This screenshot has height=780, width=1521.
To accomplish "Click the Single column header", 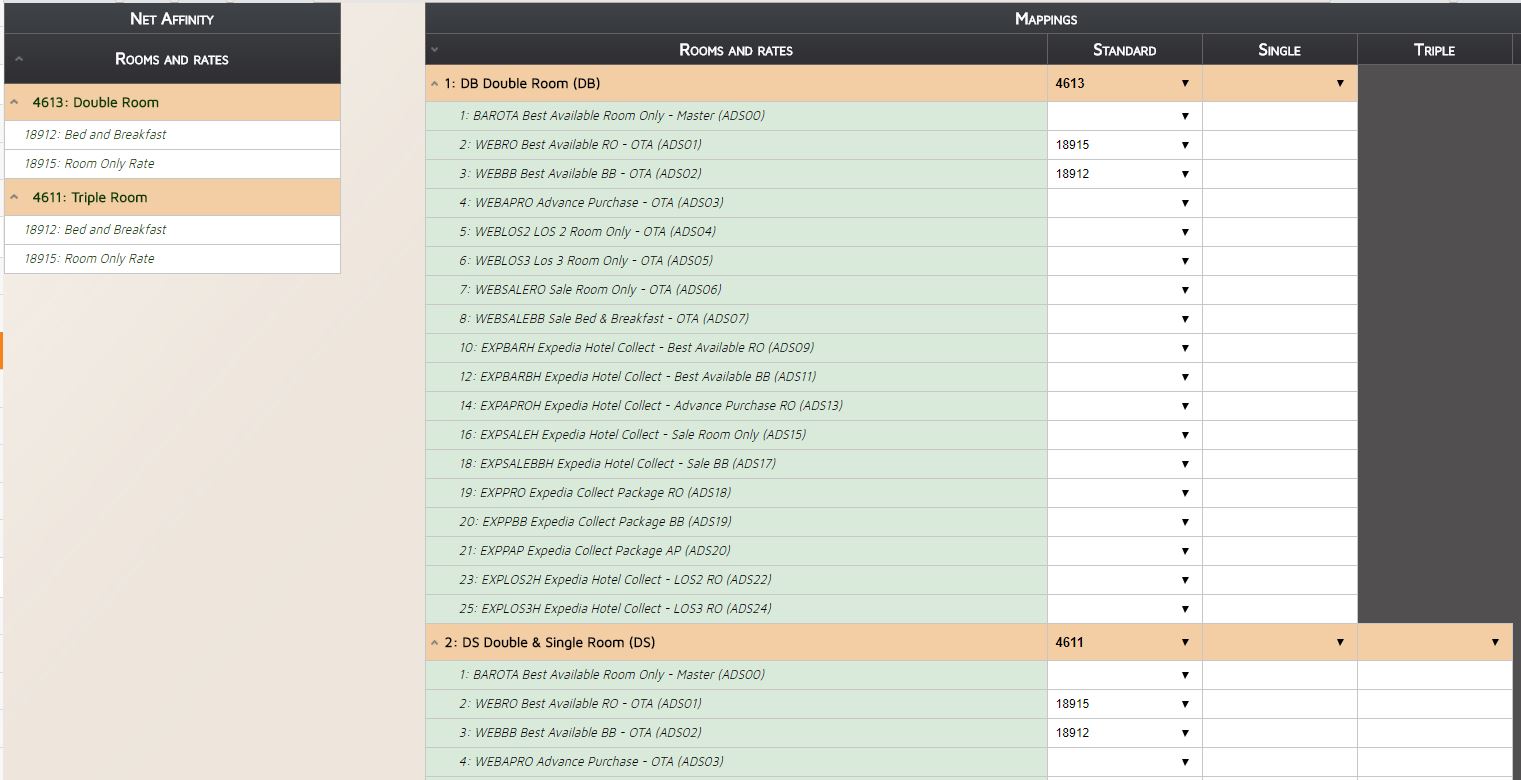I will coord(1280,50).
